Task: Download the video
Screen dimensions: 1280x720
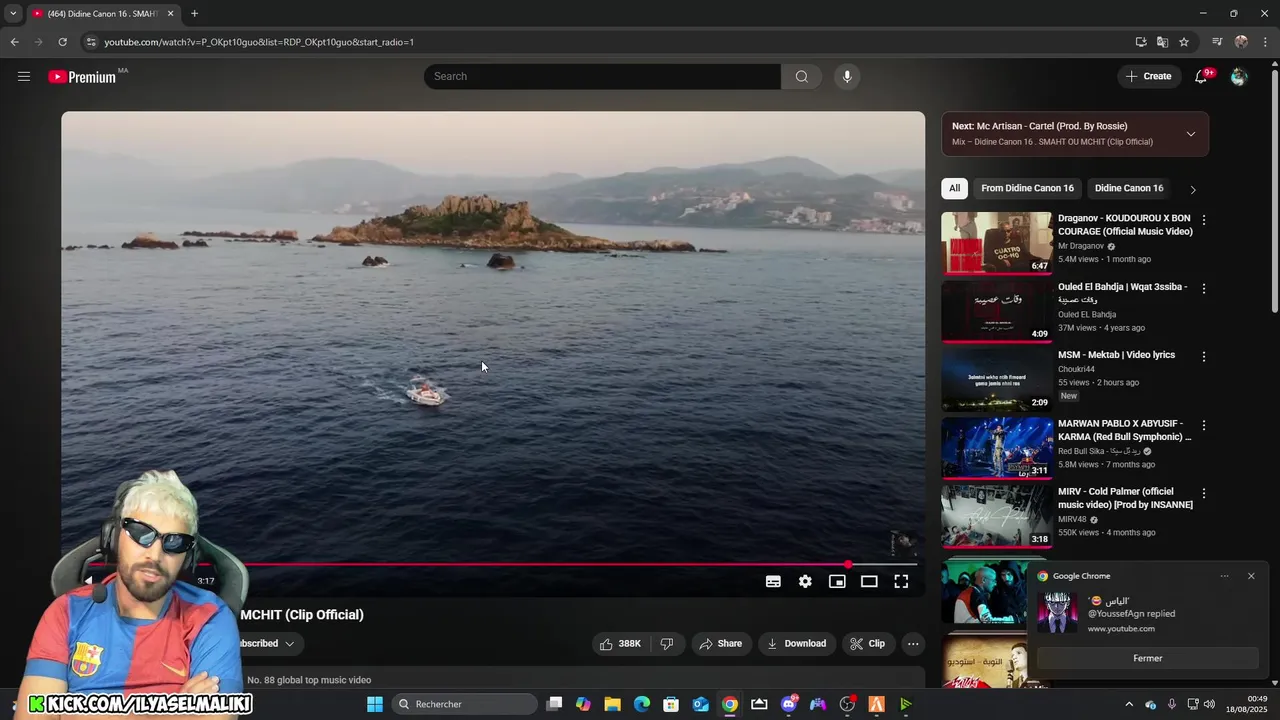Action: point(797,644)
